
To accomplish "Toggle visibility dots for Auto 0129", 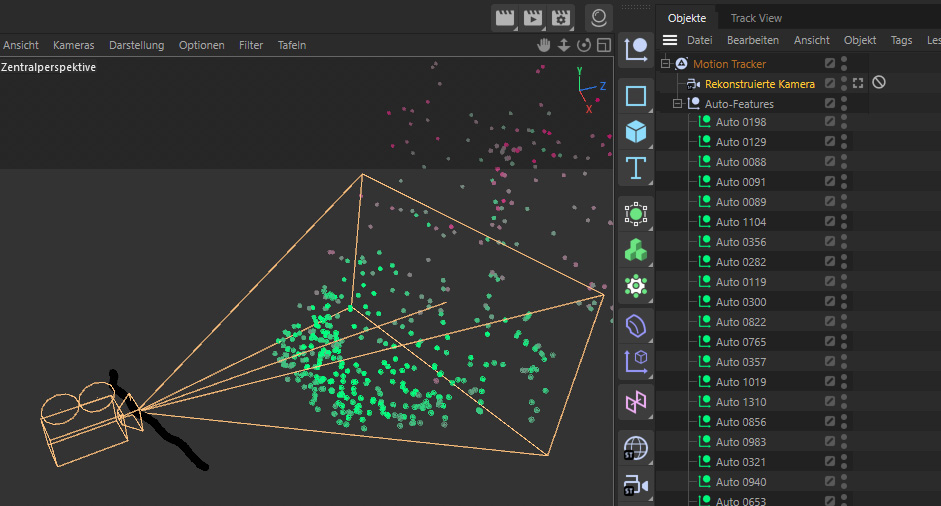I will [844, 142].
